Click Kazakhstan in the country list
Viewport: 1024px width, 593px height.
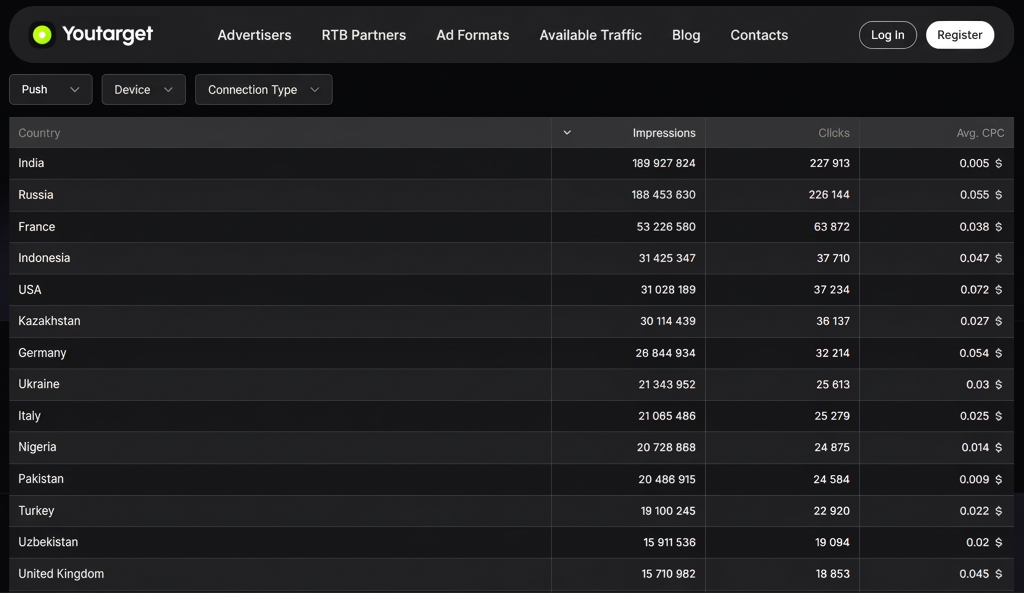tap(49, 321)
